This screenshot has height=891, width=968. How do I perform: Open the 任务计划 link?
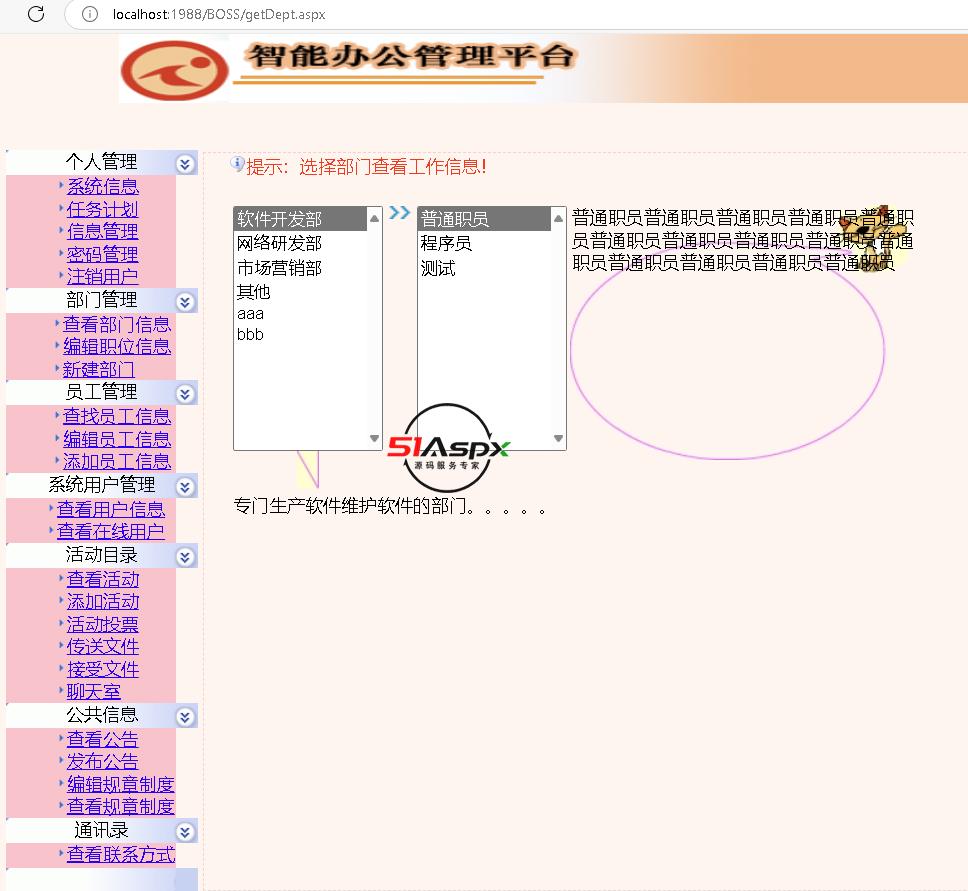point(102,209)
